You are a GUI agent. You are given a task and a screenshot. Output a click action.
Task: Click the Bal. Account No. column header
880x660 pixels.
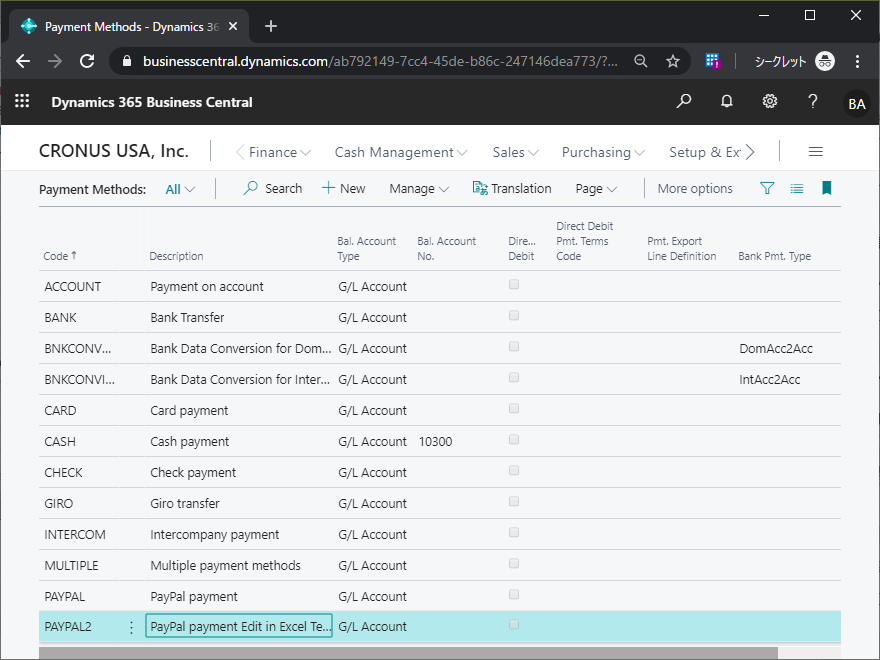click(446, 249)
